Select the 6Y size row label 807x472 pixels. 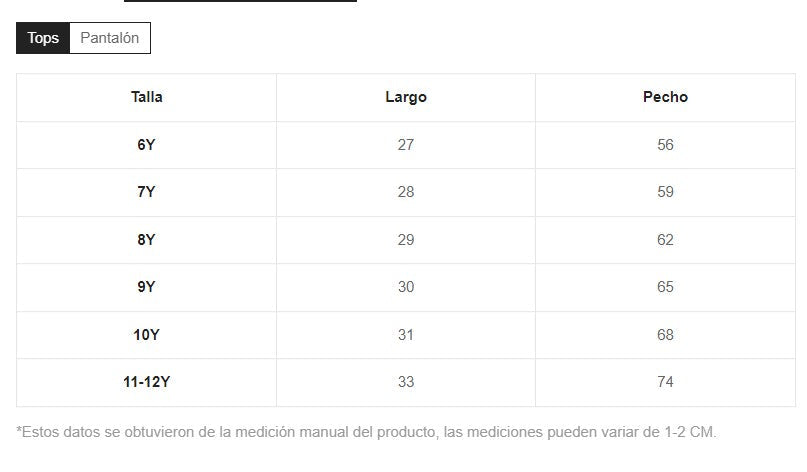(x=146, y=145)
